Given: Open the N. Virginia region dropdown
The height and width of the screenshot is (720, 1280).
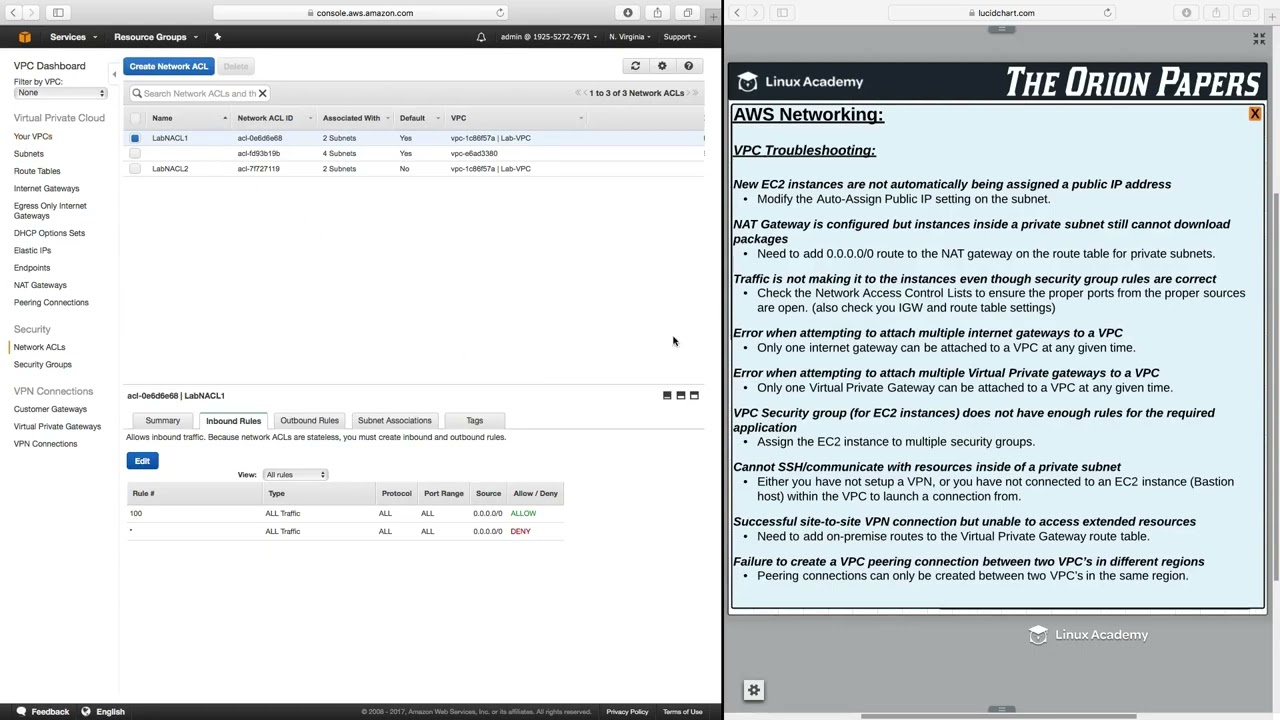Looking at the screenshot, I should point(630,37).
